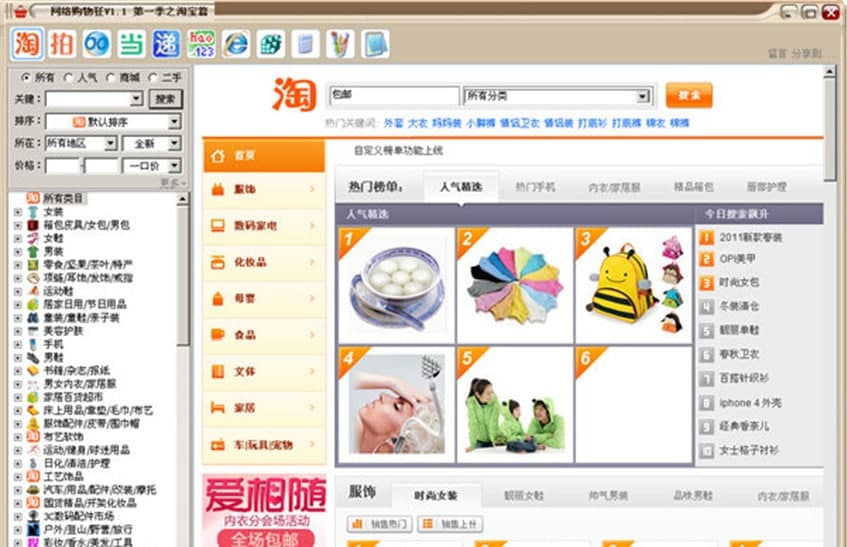The image size is (847, 547).
Task: Click the 手机 phone icon in tree
Action: coord(33,344)
